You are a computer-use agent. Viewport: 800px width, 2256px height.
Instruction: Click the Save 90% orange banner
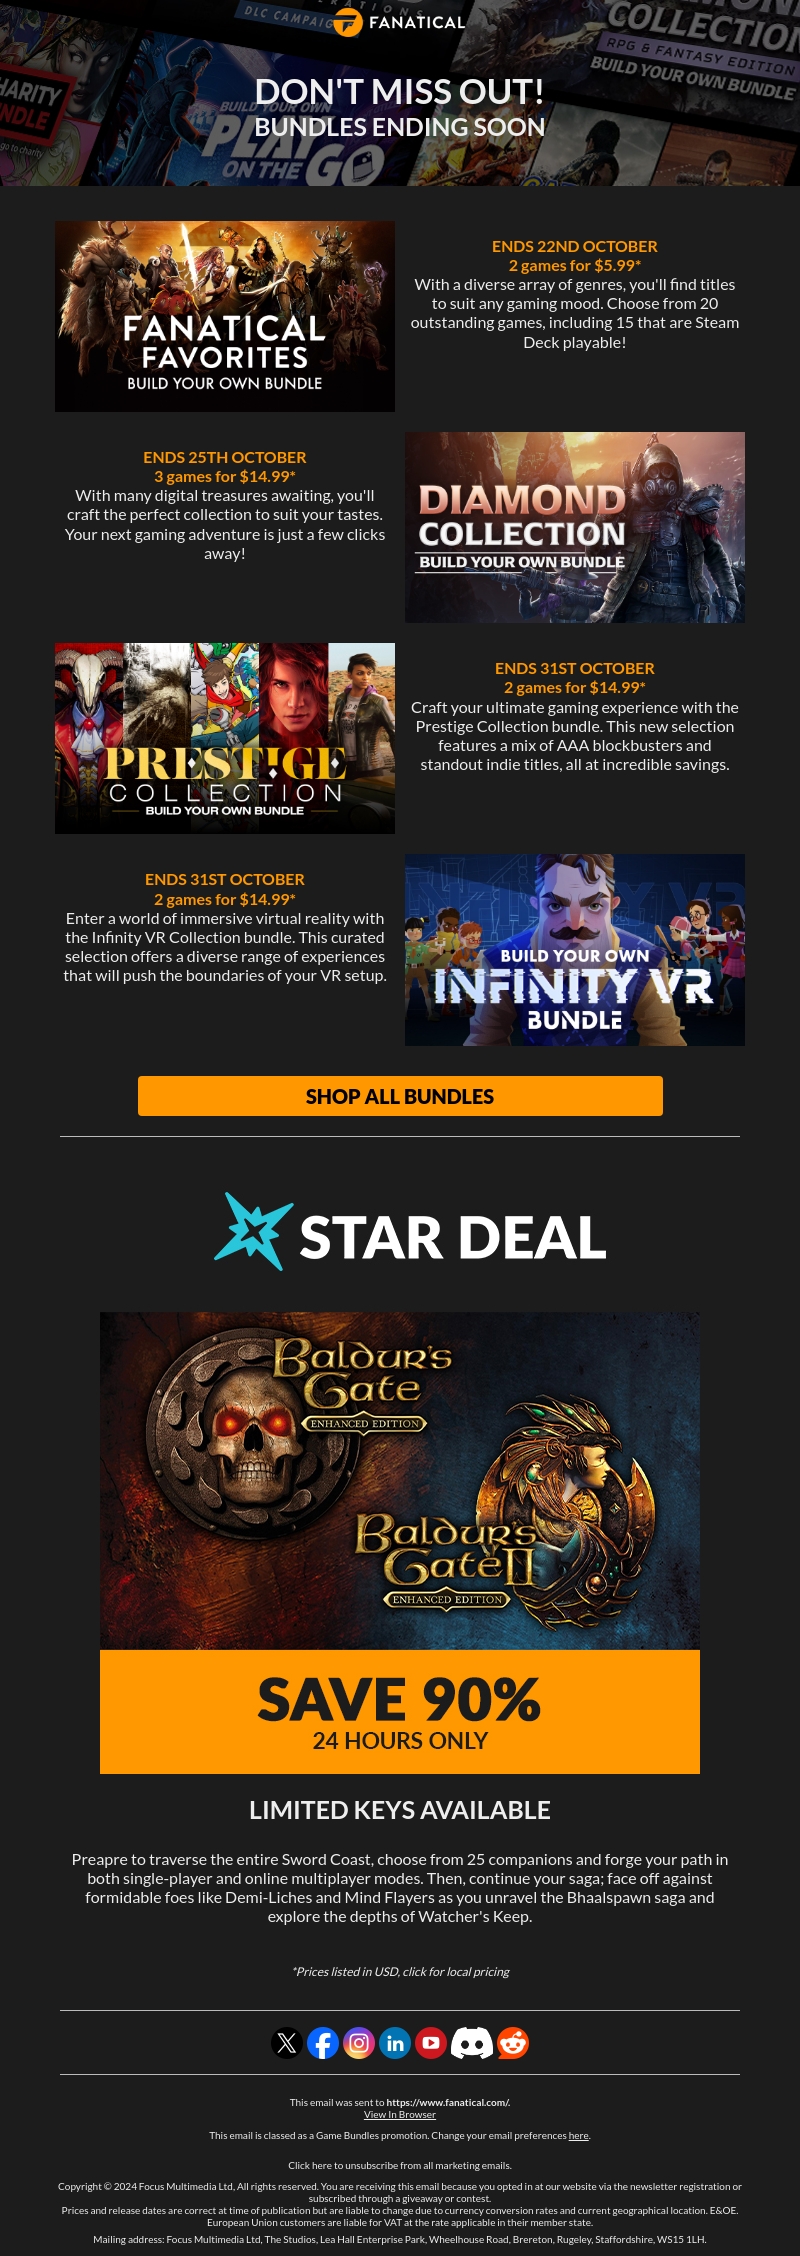(400, 1712)
